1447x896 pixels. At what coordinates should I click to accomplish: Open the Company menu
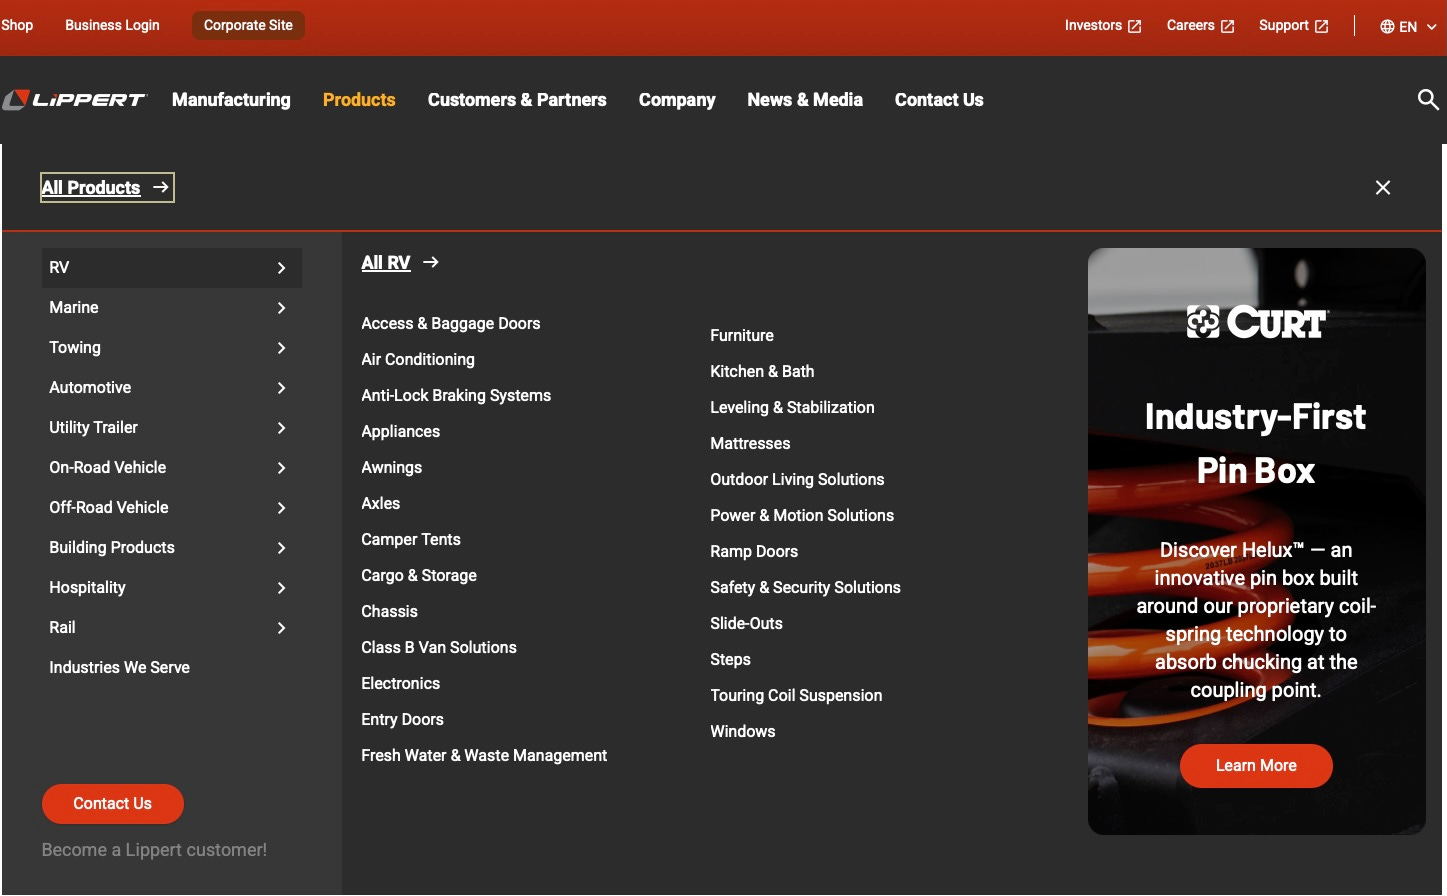677,100
